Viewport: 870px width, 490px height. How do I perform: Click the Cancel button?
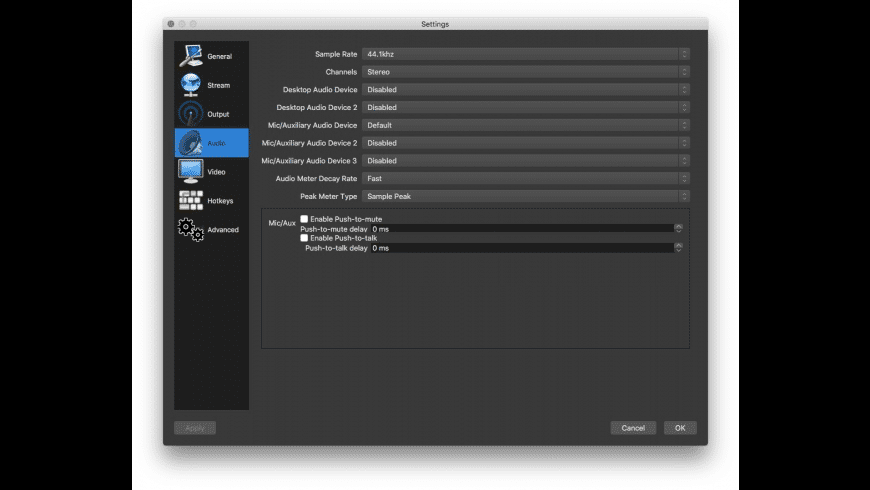(x=633, y=428)
